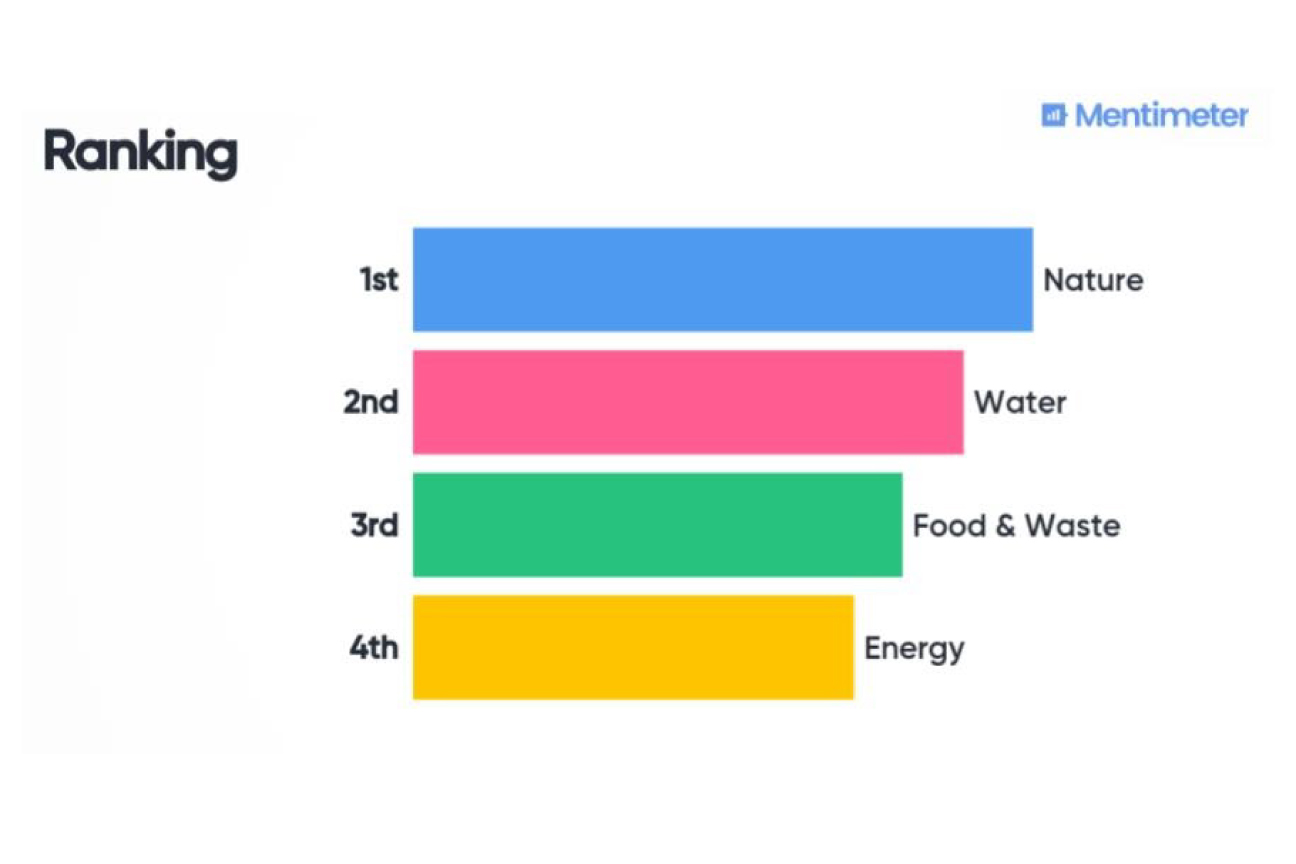Select the green Food & Waste bar
The image size is (1296, 864).
(657, 525)
